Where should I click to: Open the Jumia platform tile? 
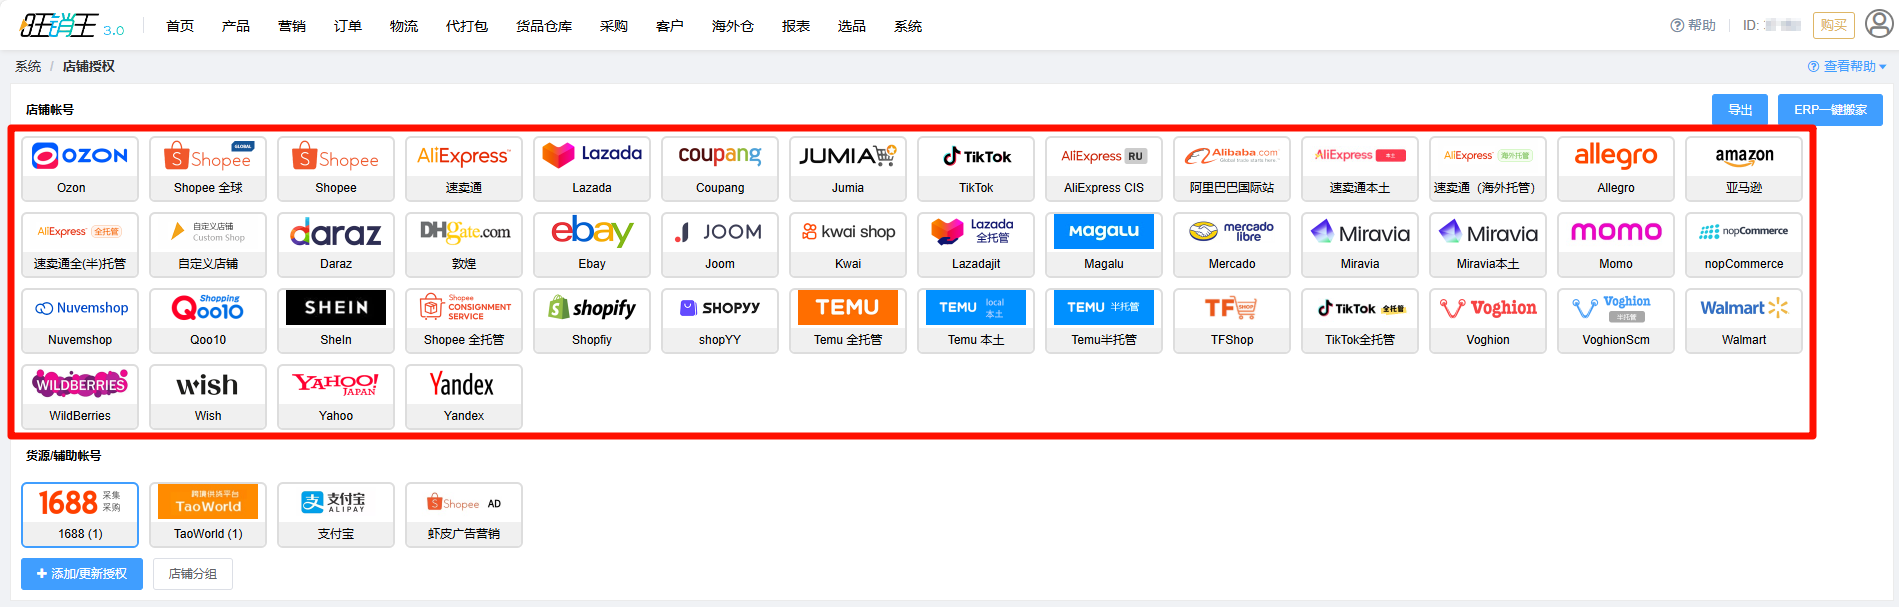[x=848, y=169]
